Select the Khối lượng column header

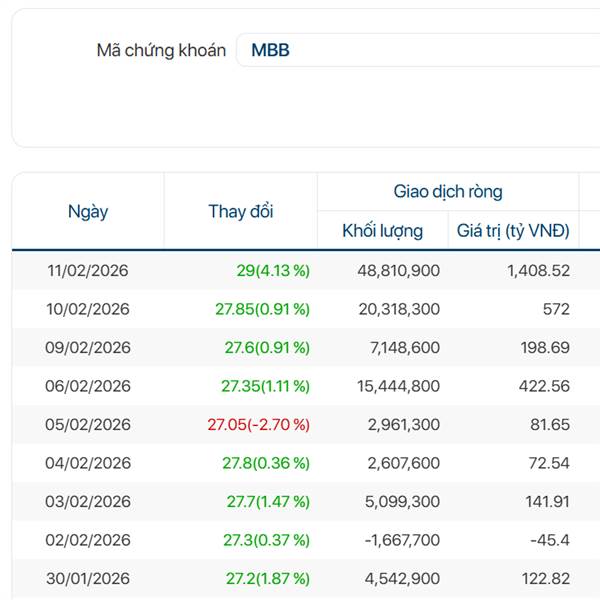click(x=382, y=231)
